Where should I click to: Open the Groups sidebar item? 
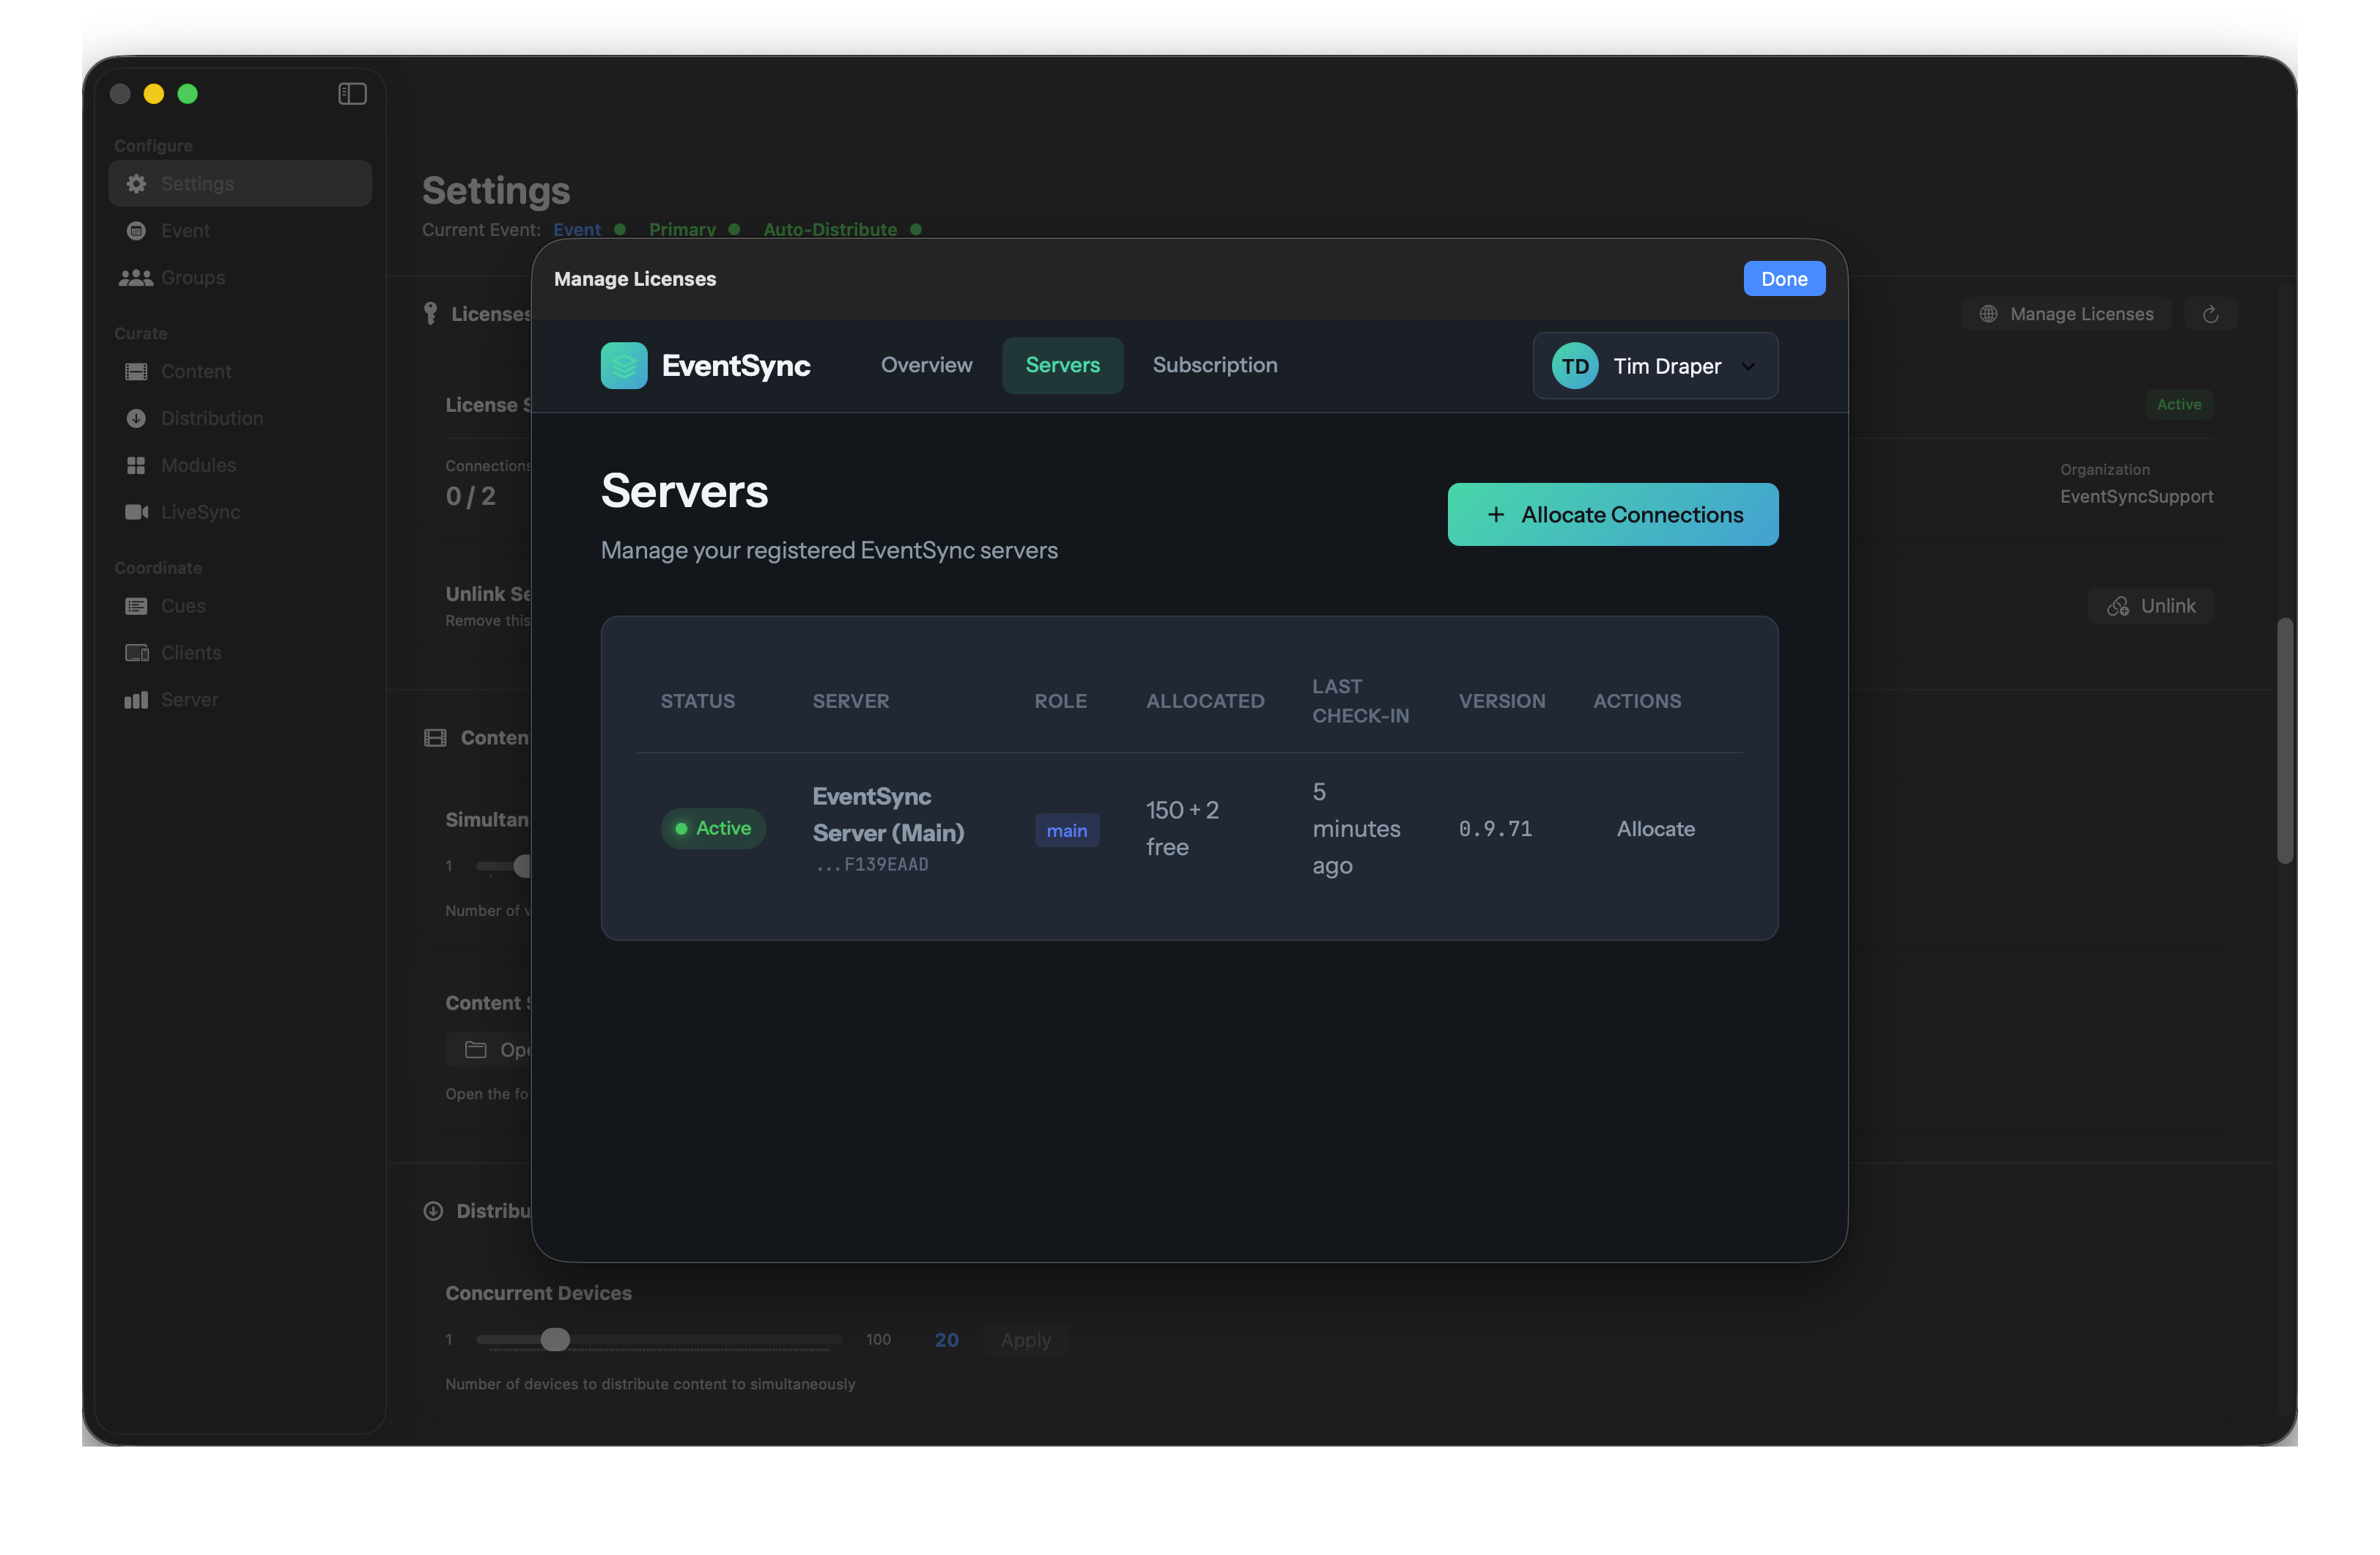click(x=240, y=277)
